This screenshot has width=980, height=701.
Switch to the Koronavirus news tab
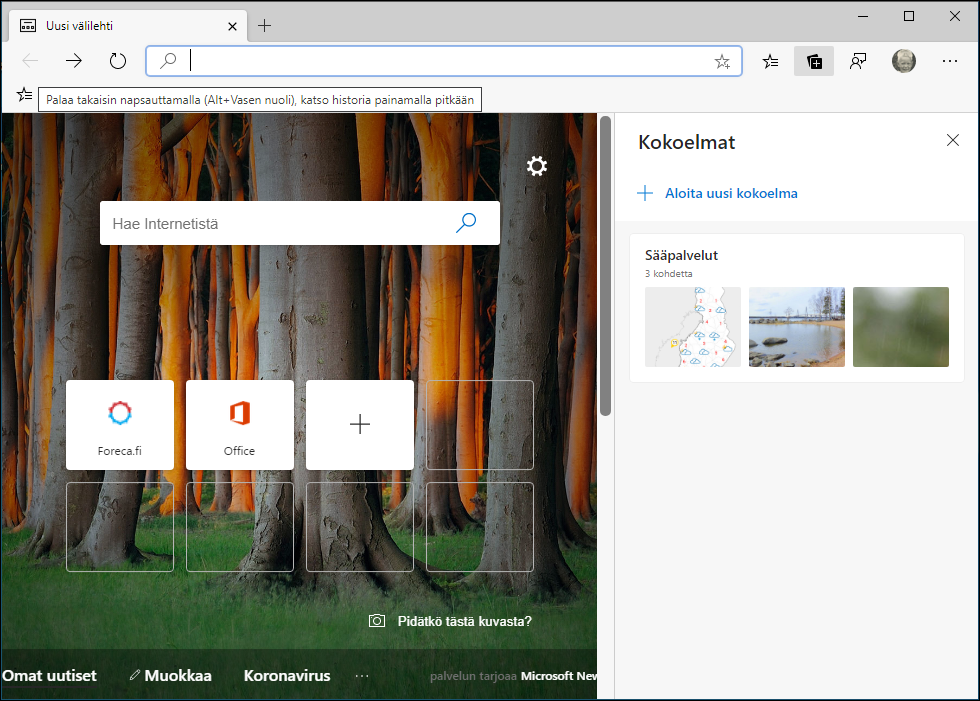pos(286,676)
